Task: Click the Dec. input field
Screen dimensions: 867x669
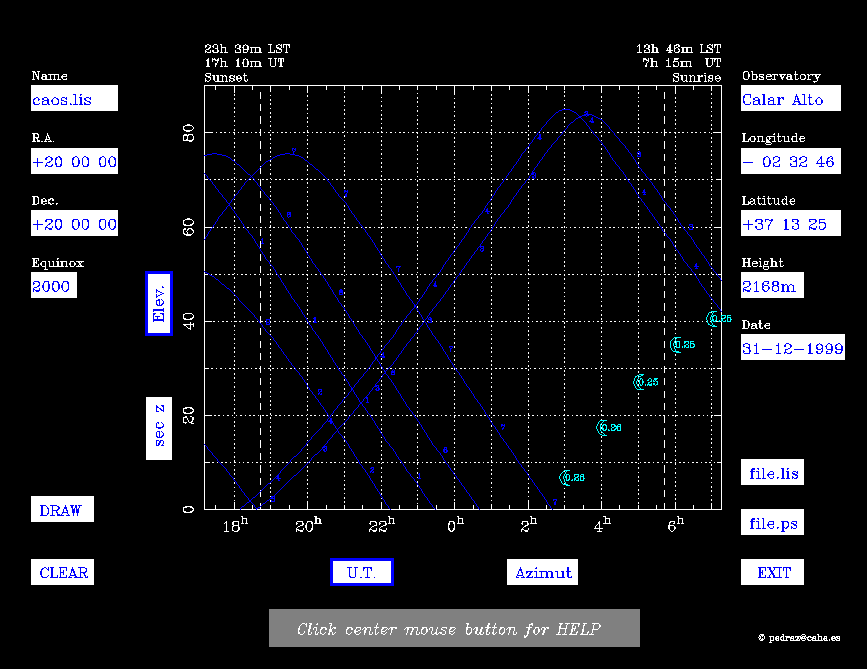Action: click(x=74, y=223)
